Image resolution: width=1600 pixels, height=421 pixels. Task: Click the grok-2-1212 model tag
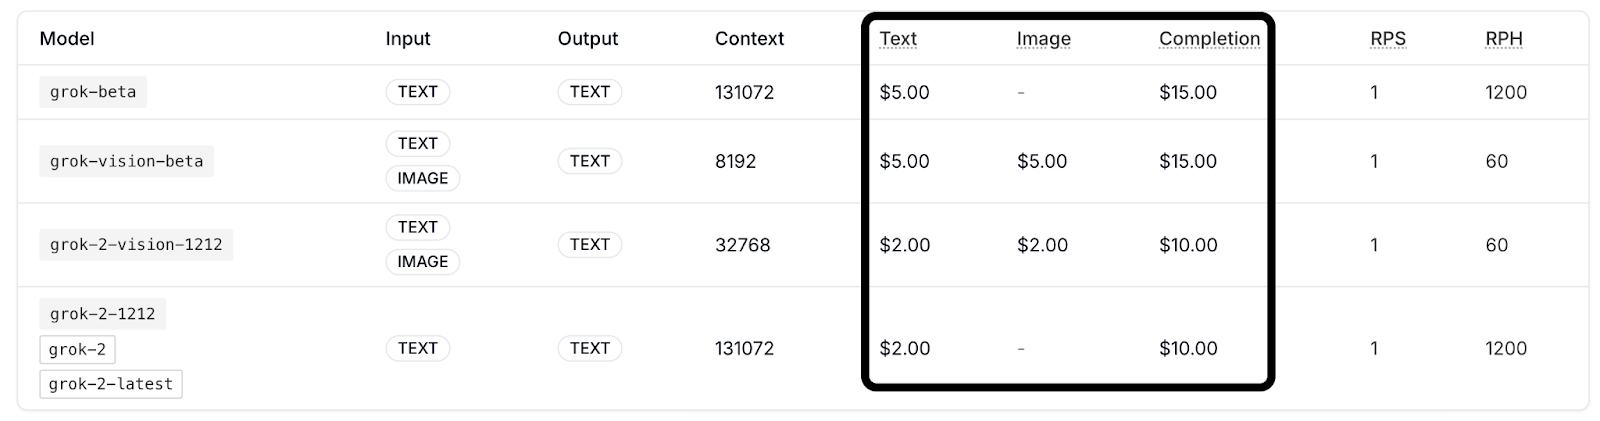pos(102,314)
